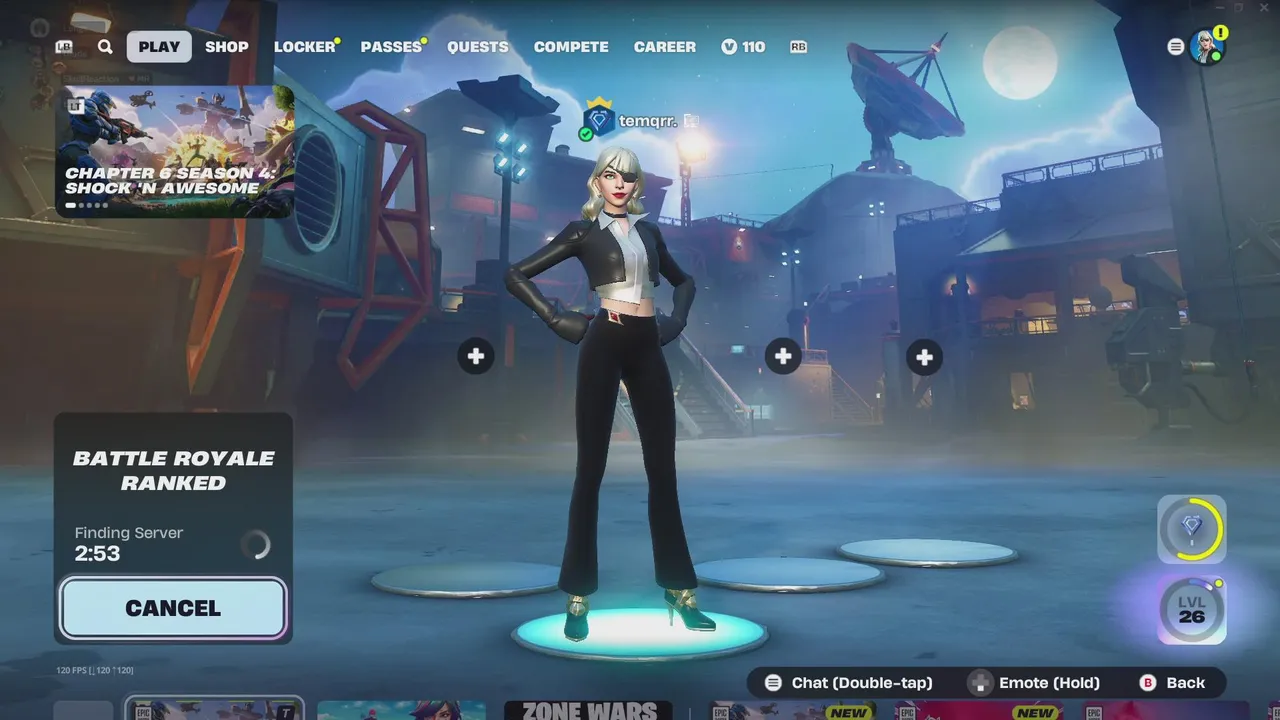Open the player avatar profile icon

click(1206, 47)
